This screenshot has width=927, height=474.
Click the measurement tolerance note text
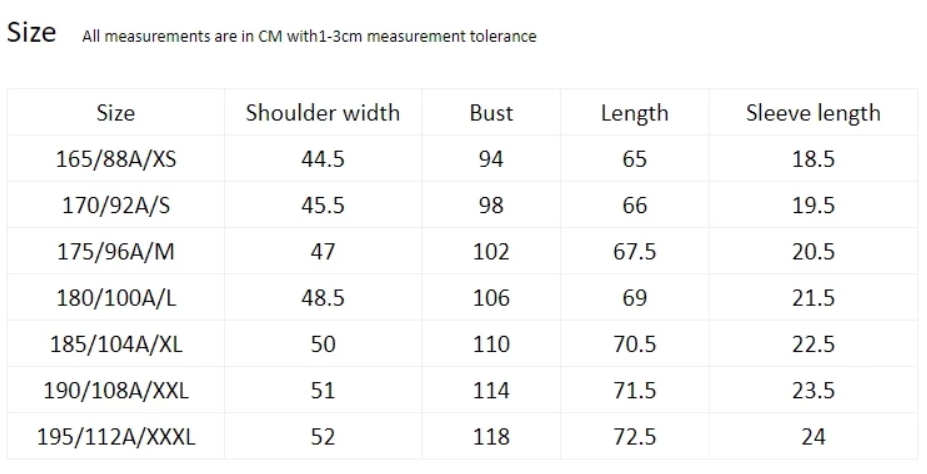pyautogui.click(x=311, y=37)
